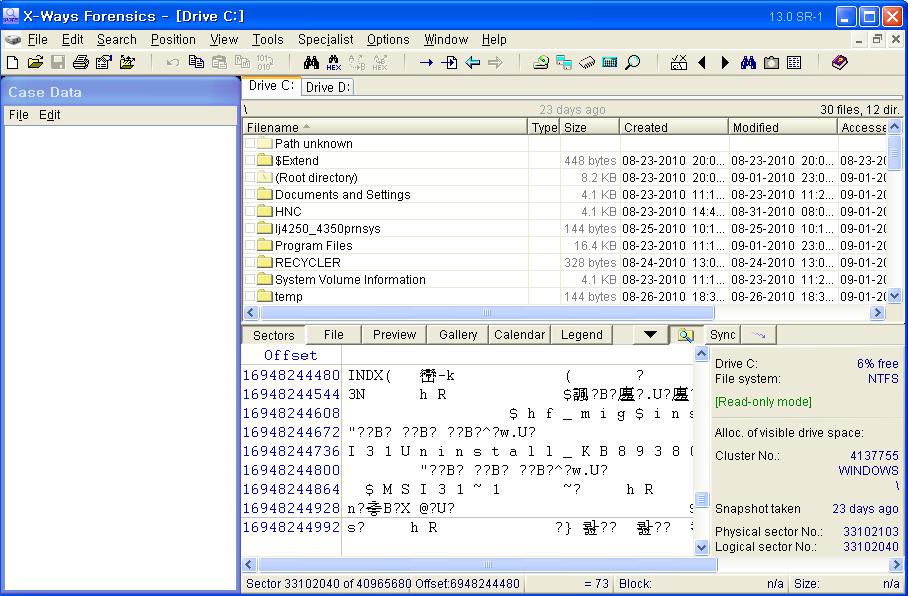Click the Offset column header in hex view
This screenshot has width=908, height=596.
(290, 355)
